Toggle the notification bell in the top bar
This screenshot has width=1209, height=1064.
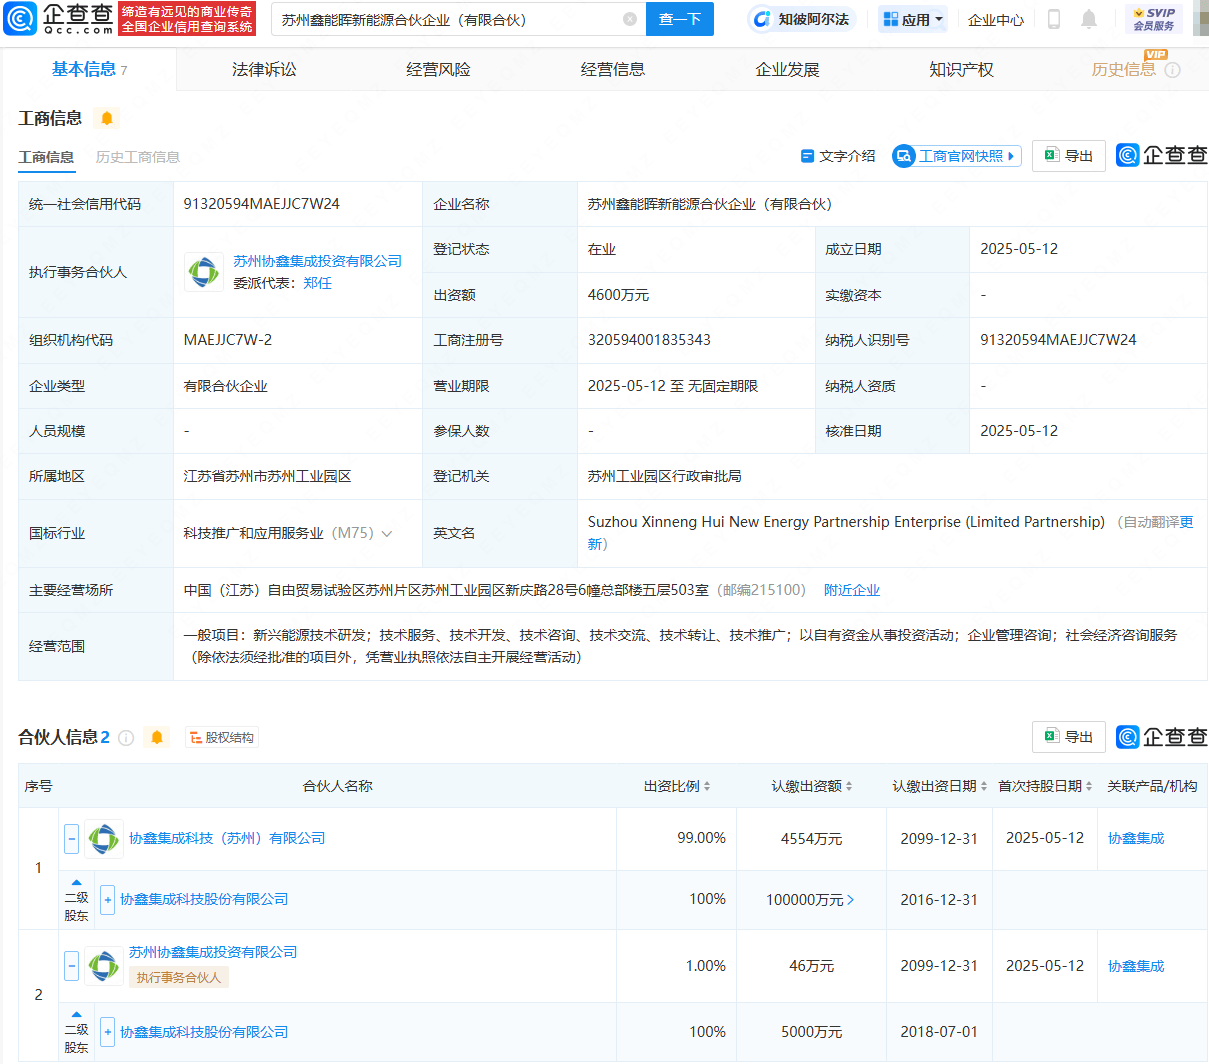pyautogui.click(x=1089, y=19)
